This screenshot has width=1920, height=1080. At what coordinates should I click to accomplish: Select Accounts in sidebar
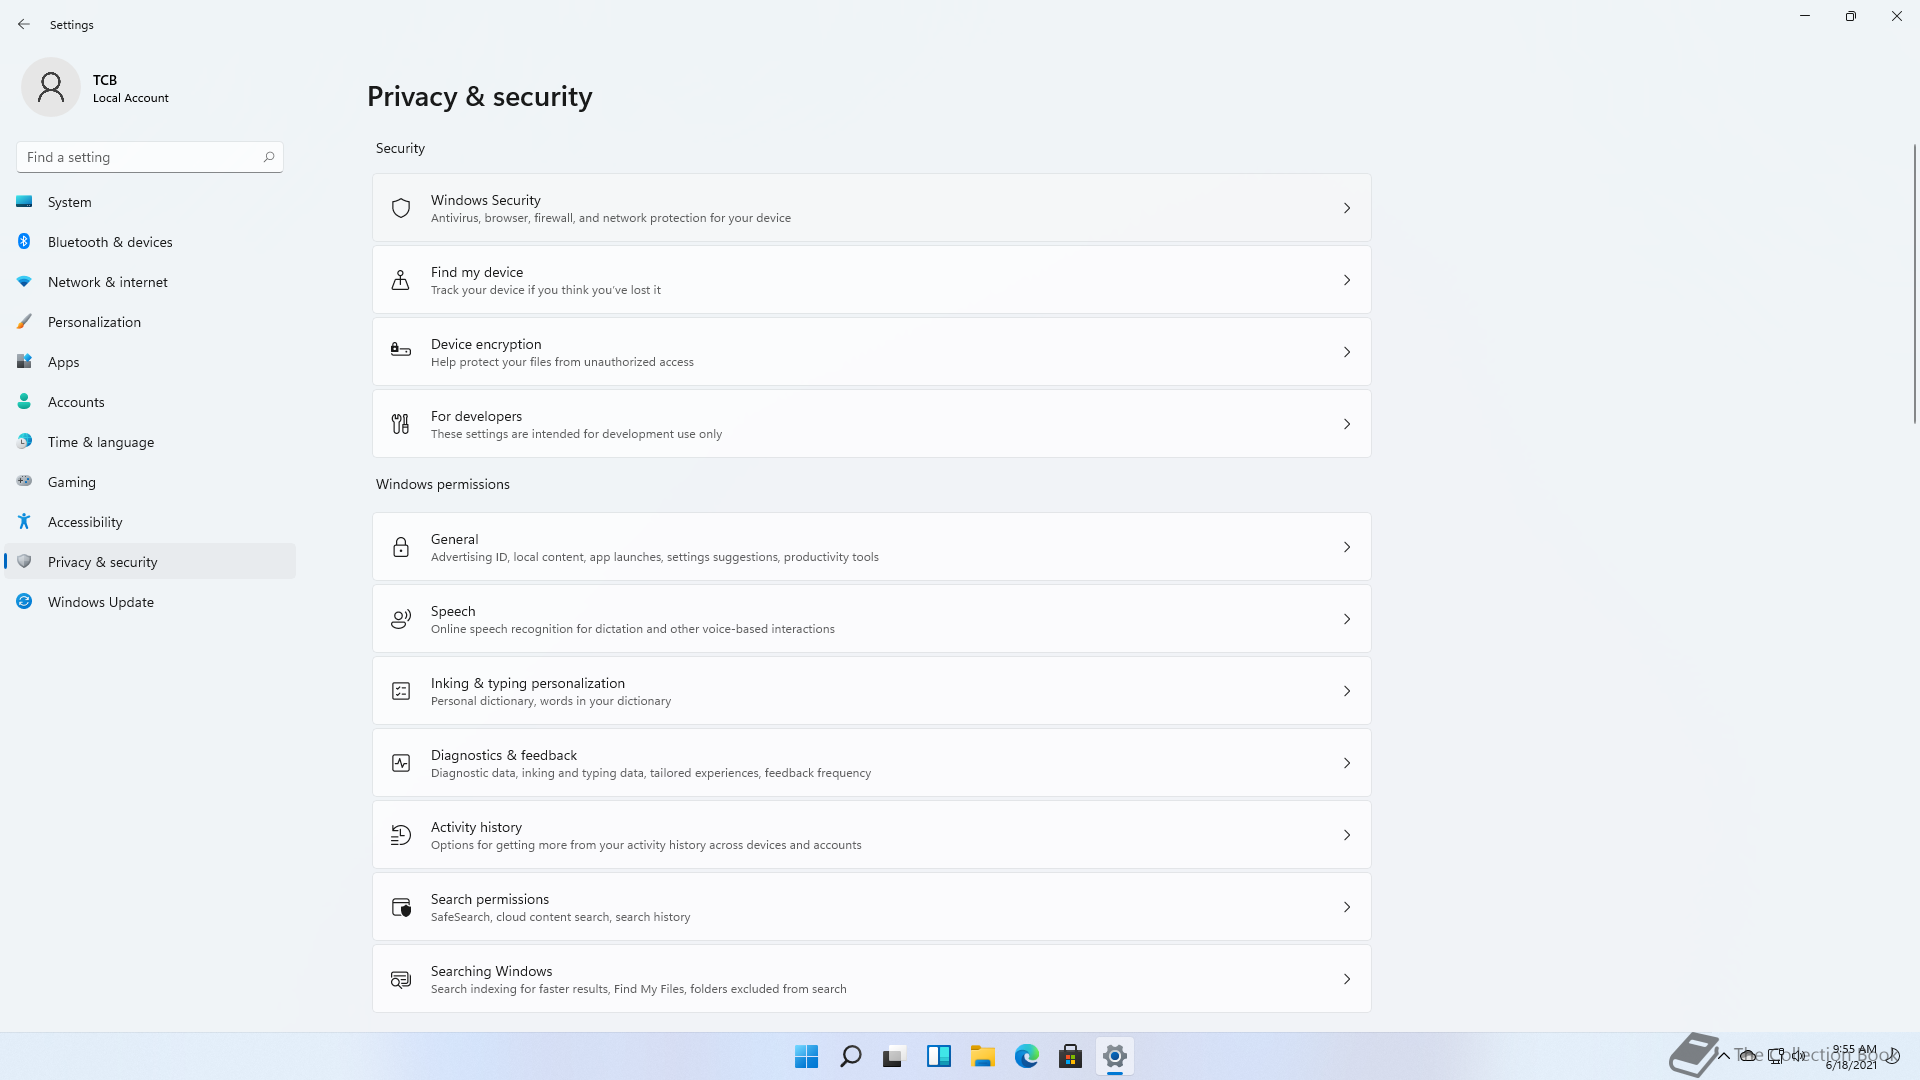click(x=150, y=402)
